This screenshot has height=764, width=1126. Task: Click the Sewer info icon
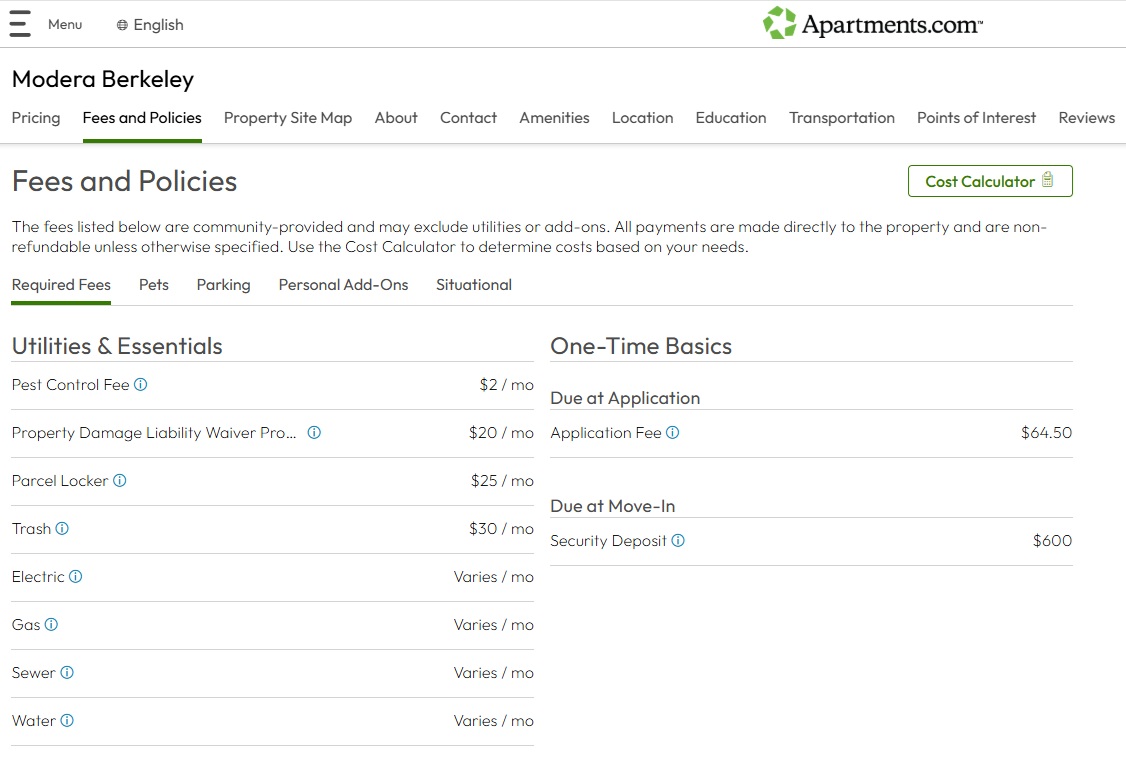[67, 673]
